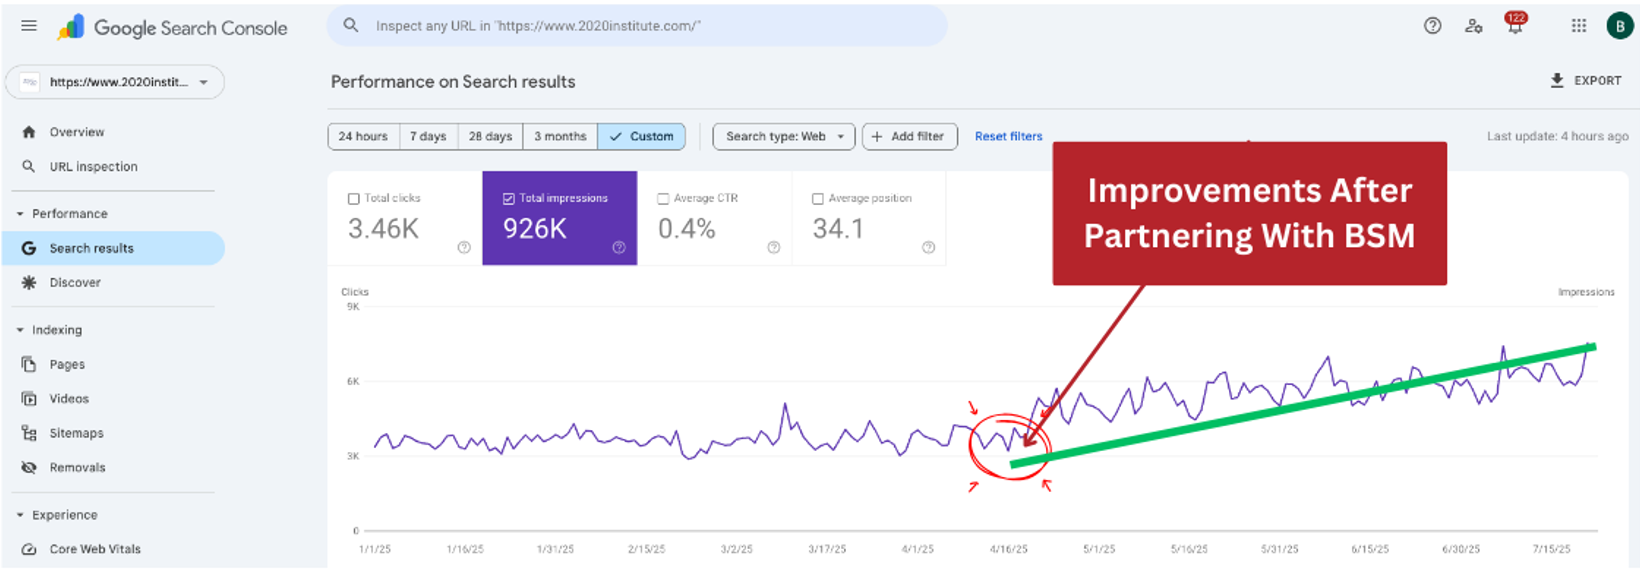Open the user settings people icon
The height and width of the screenshot is (576, 1640).
1474,26
